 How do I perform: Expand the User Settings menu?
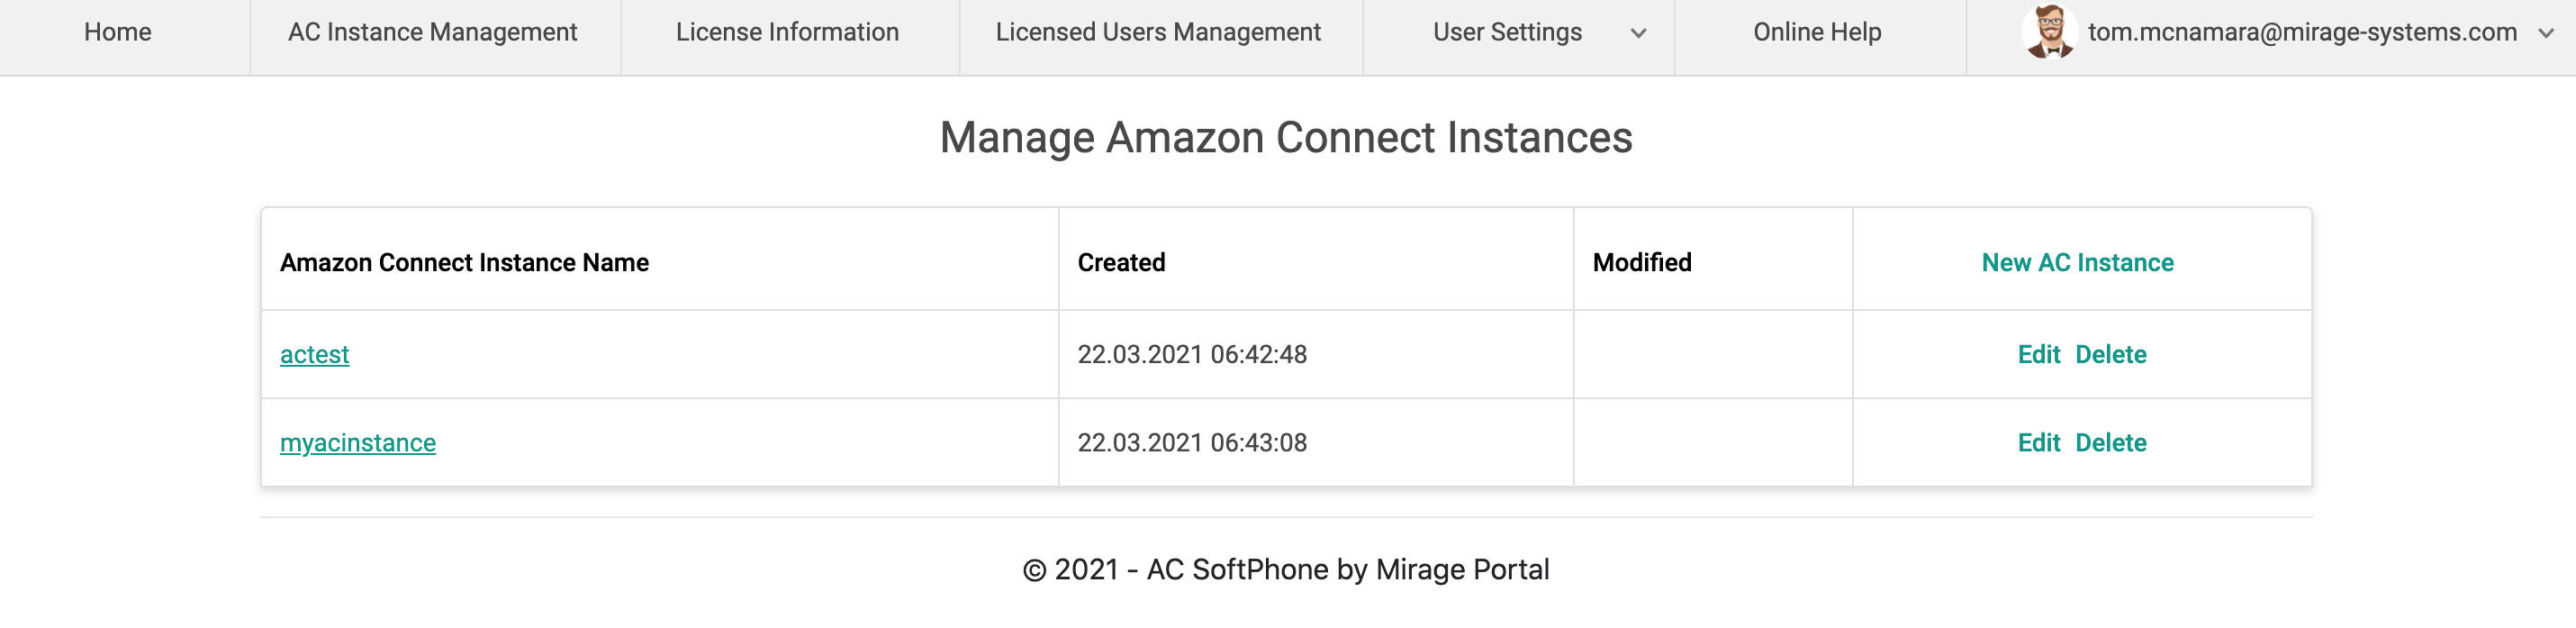tap(1507, 32)
